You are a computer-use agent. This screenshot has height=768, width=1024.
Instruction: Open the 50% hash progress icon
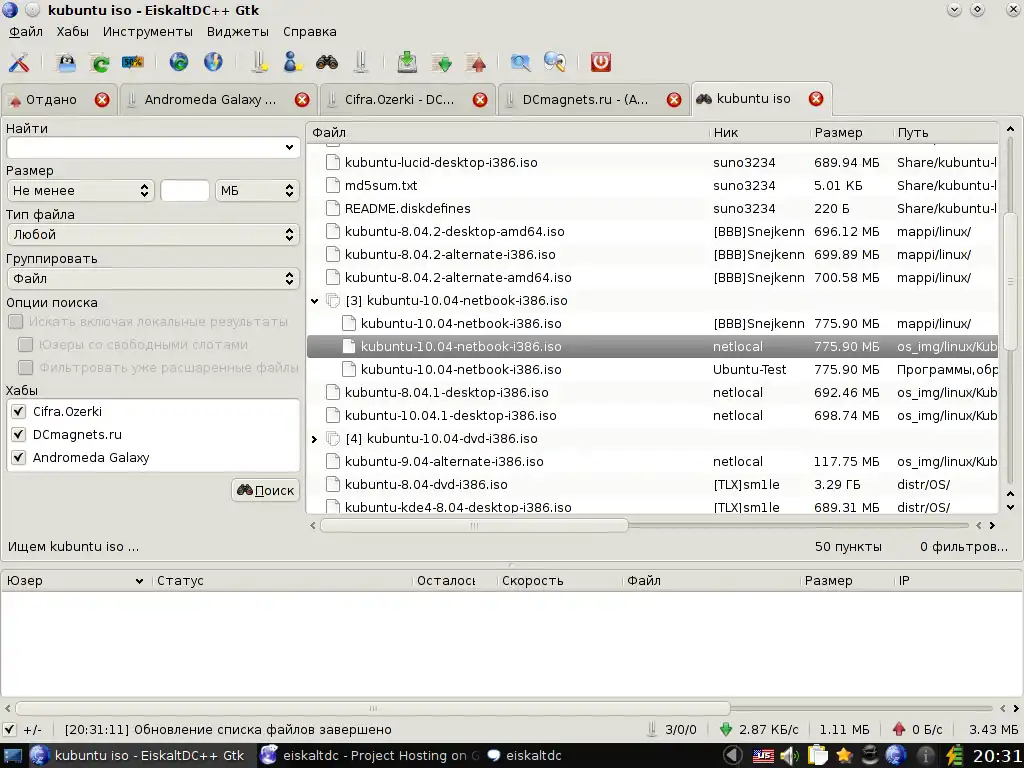(x=133, y=62)
